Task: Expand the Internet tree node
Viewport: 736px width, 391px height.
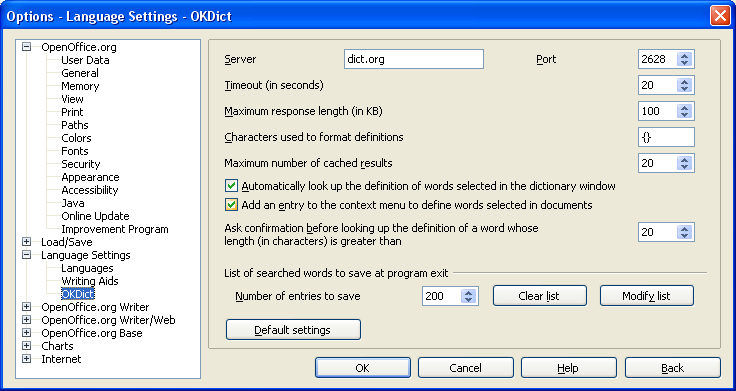Action: click(x=26, y=359)
